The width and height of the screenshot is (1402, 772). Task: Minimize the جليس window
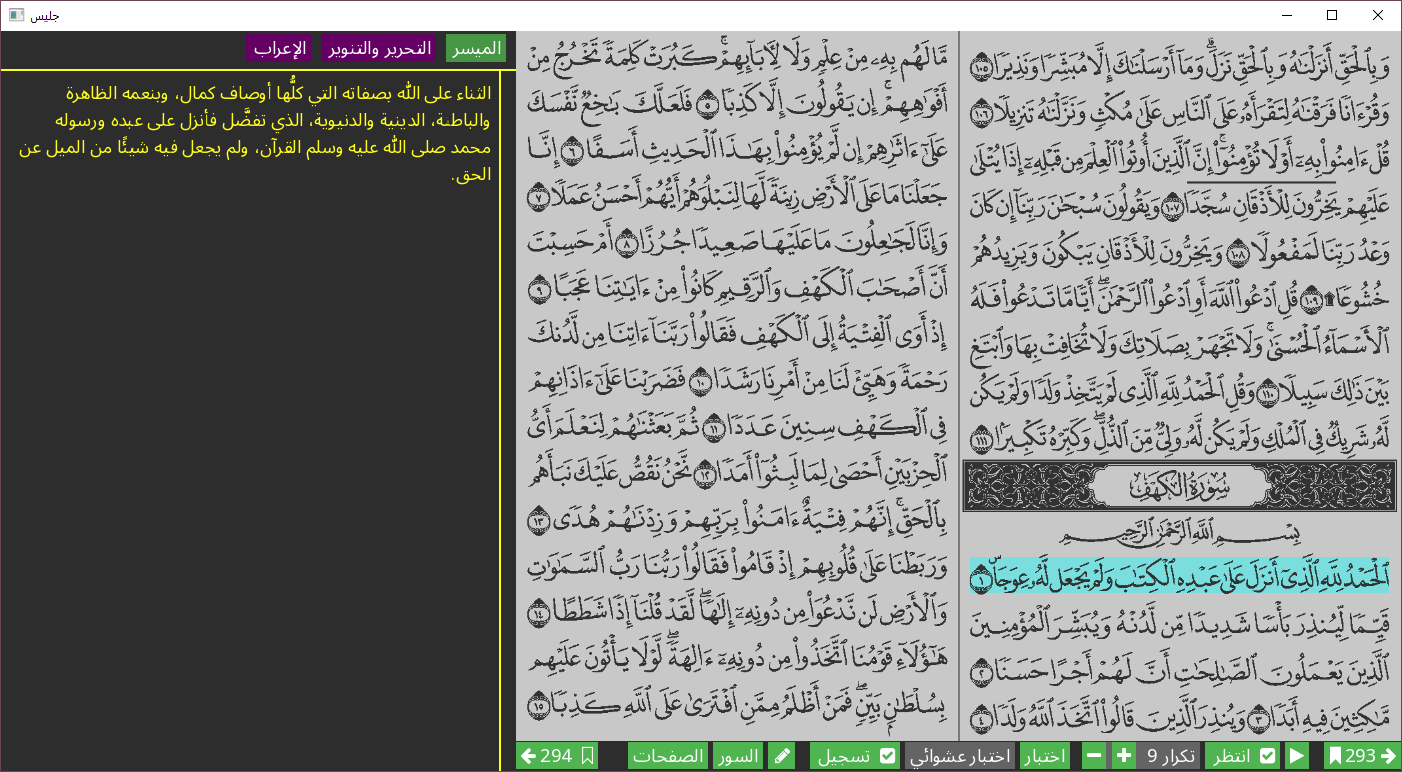coord(1286,15)
